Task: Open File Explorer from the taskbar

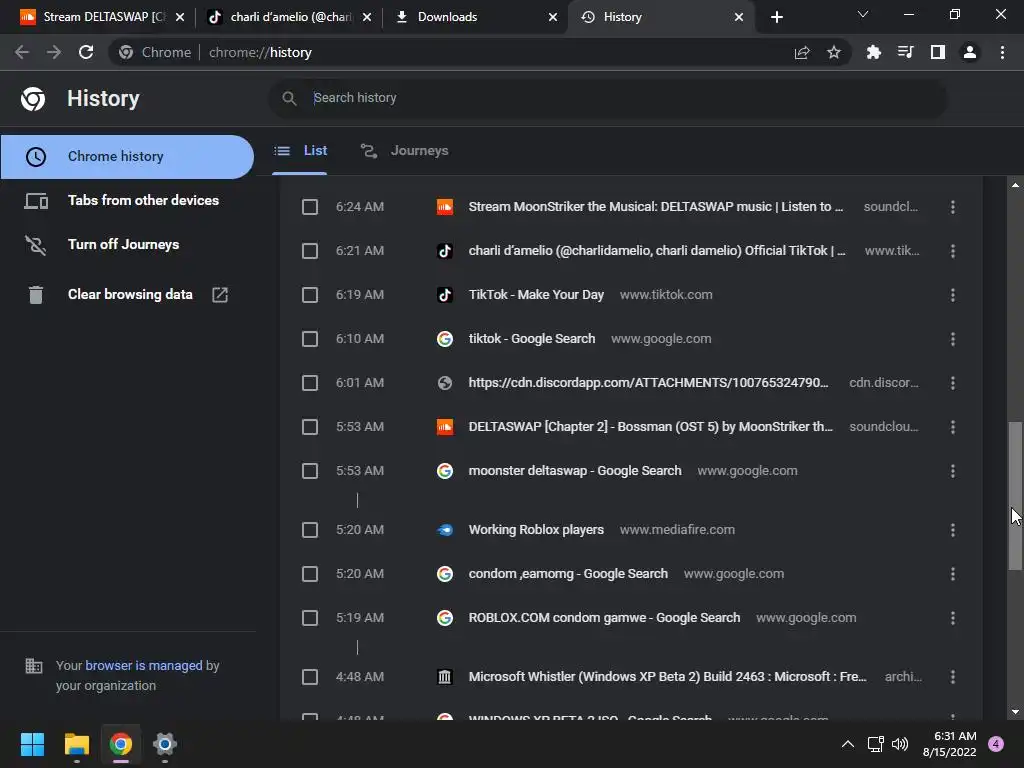Action: [76, 744]
